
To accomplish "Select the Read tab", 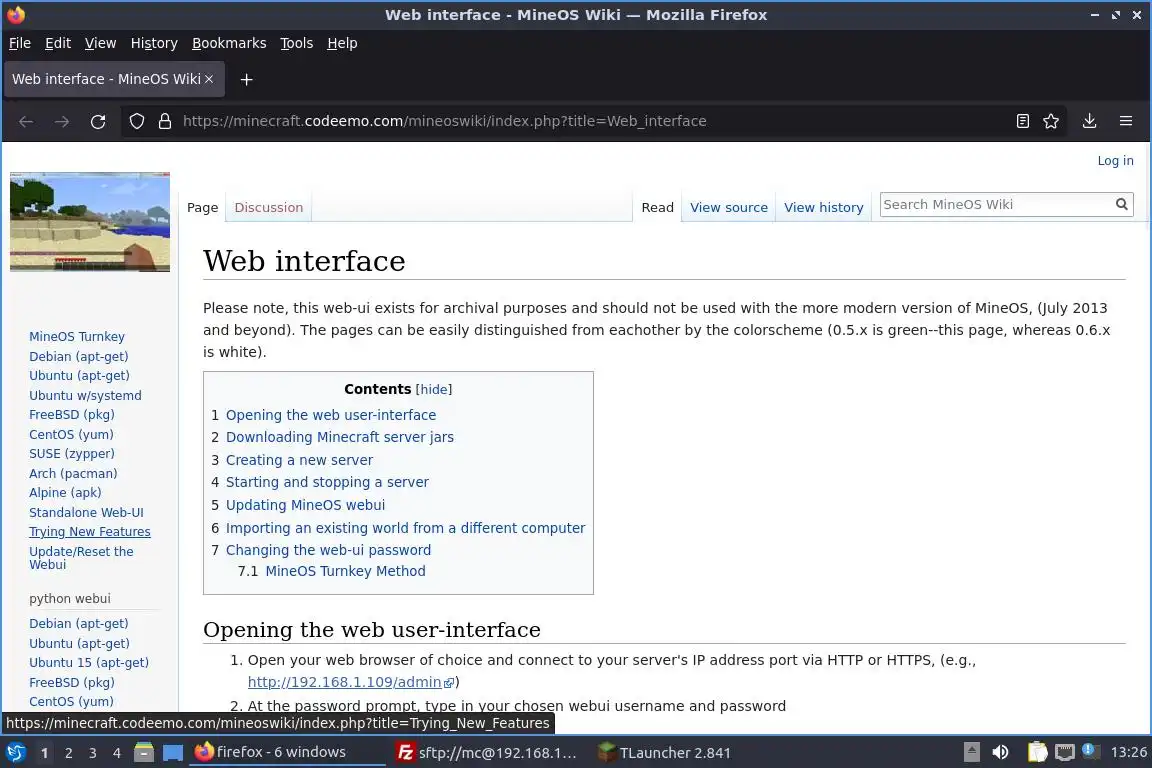I will point(658,207).
